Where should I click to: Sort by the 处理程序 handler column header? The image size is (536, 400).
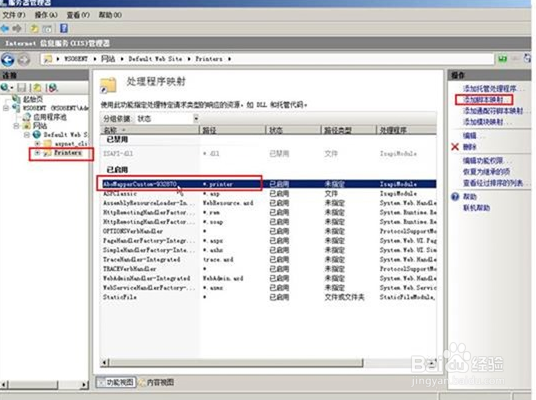tap(406, 130)
